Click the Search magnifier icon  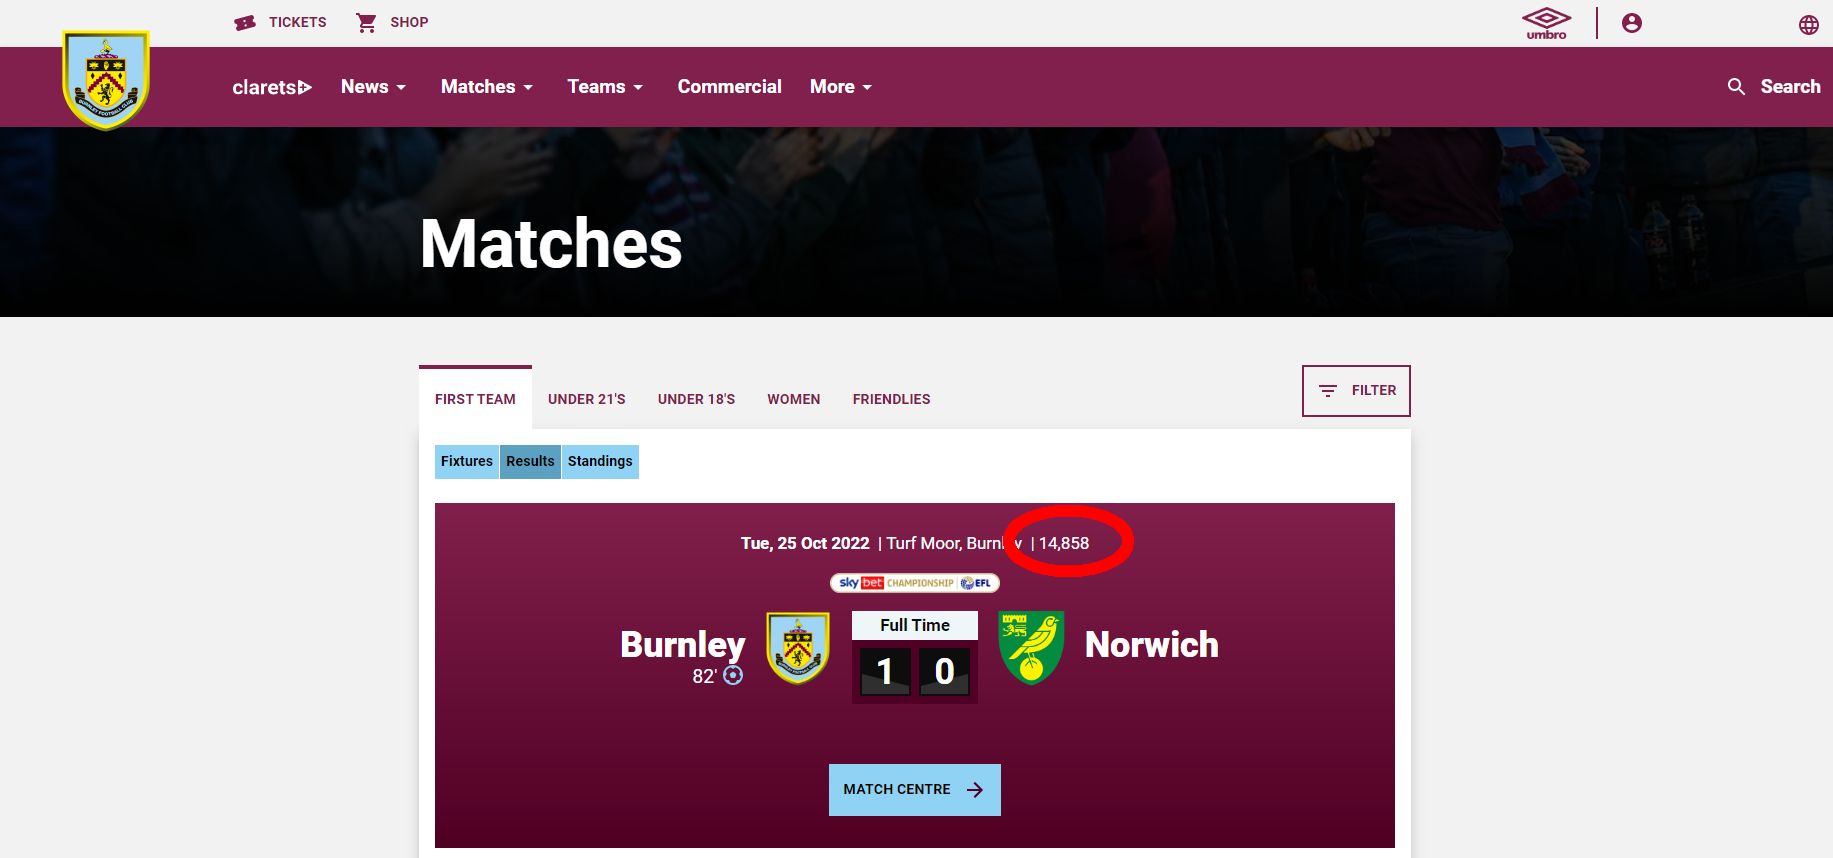[x=1736, y=87]
